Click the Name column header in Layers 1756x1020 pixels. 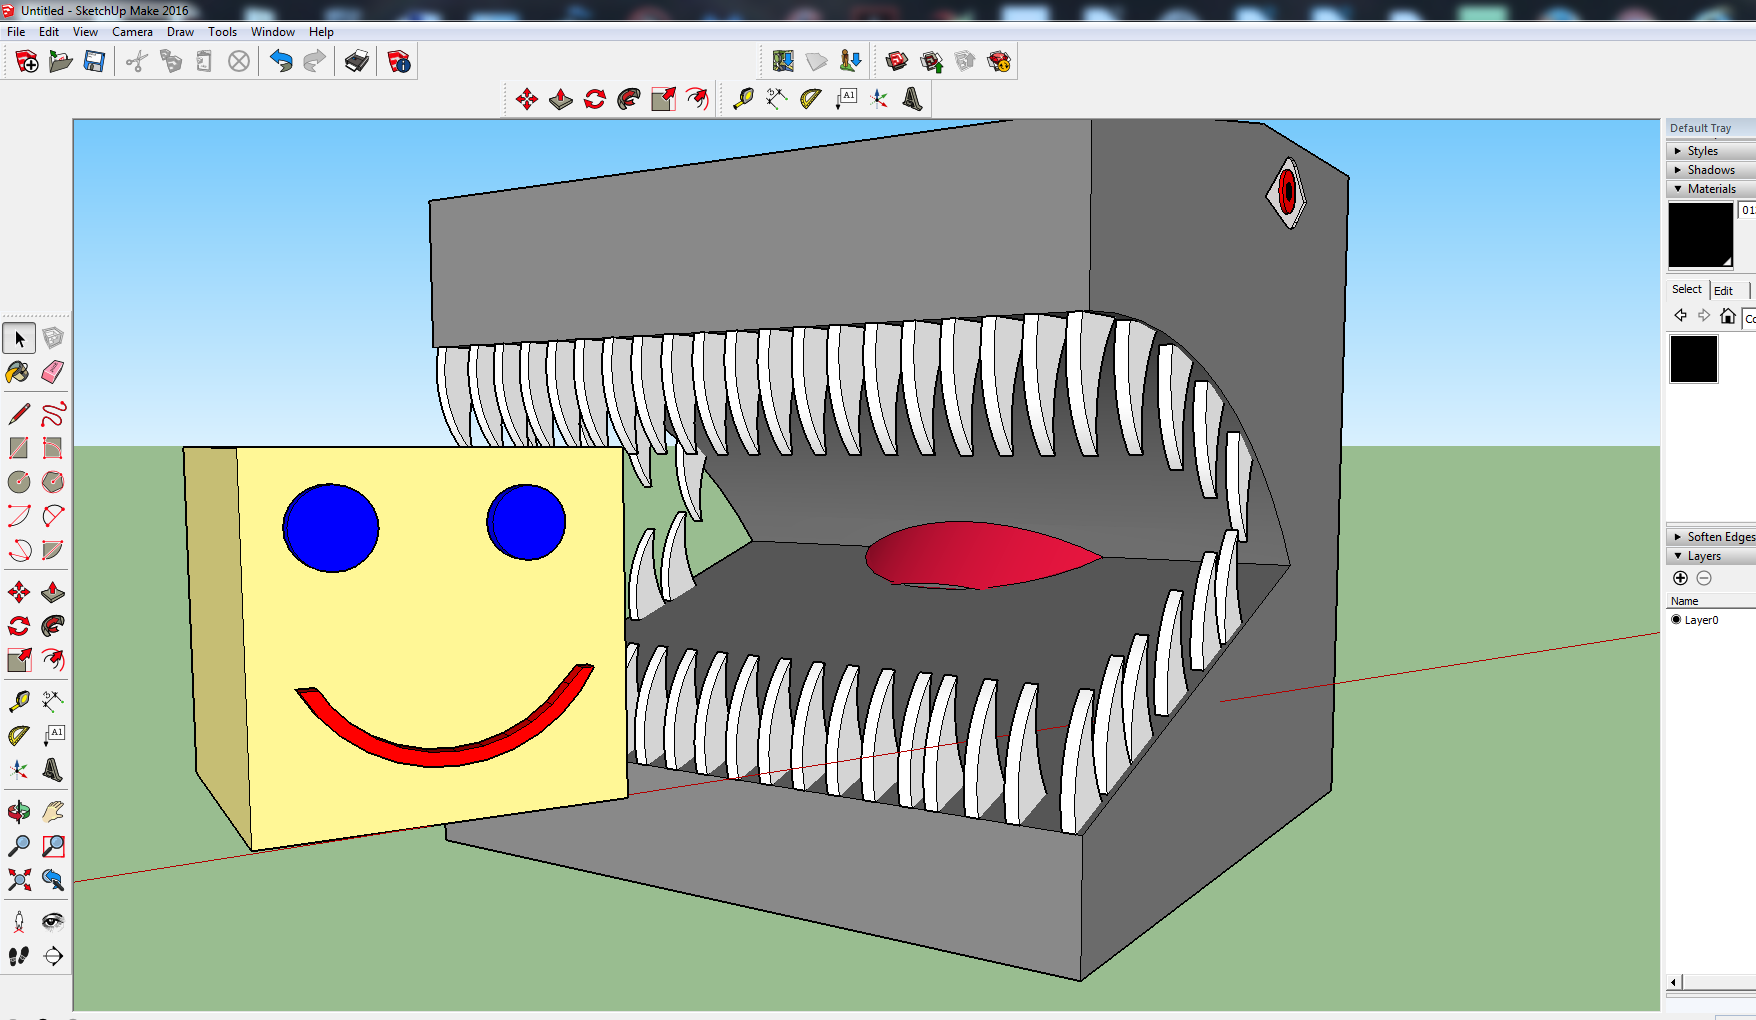(1685, 601)
